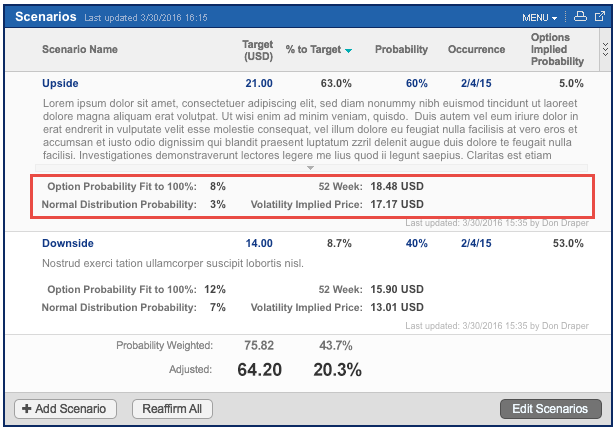The image size is (614, 429).
Task: Click Target (USD) column header
Action: tap(258, 49)
